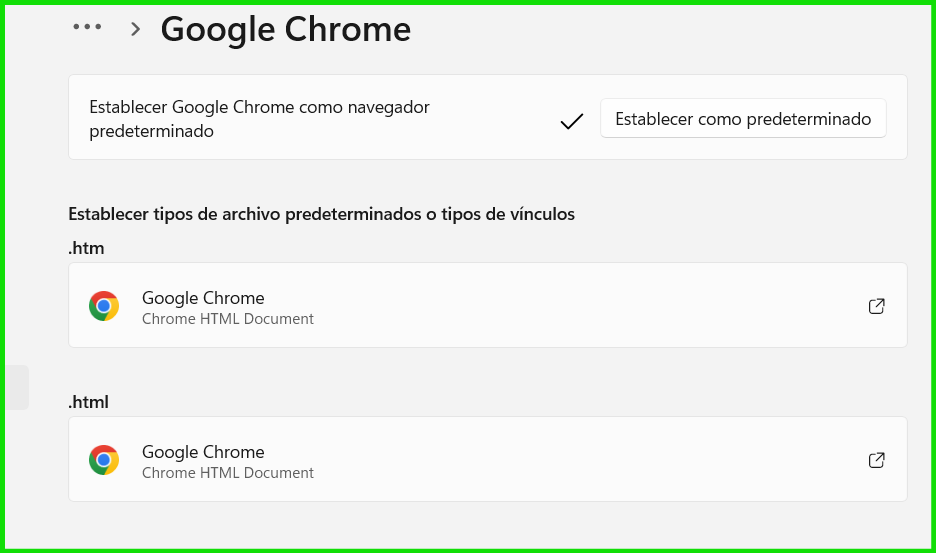
Task: Click the Google Chrome name under .html
Action: click(203, 451)
